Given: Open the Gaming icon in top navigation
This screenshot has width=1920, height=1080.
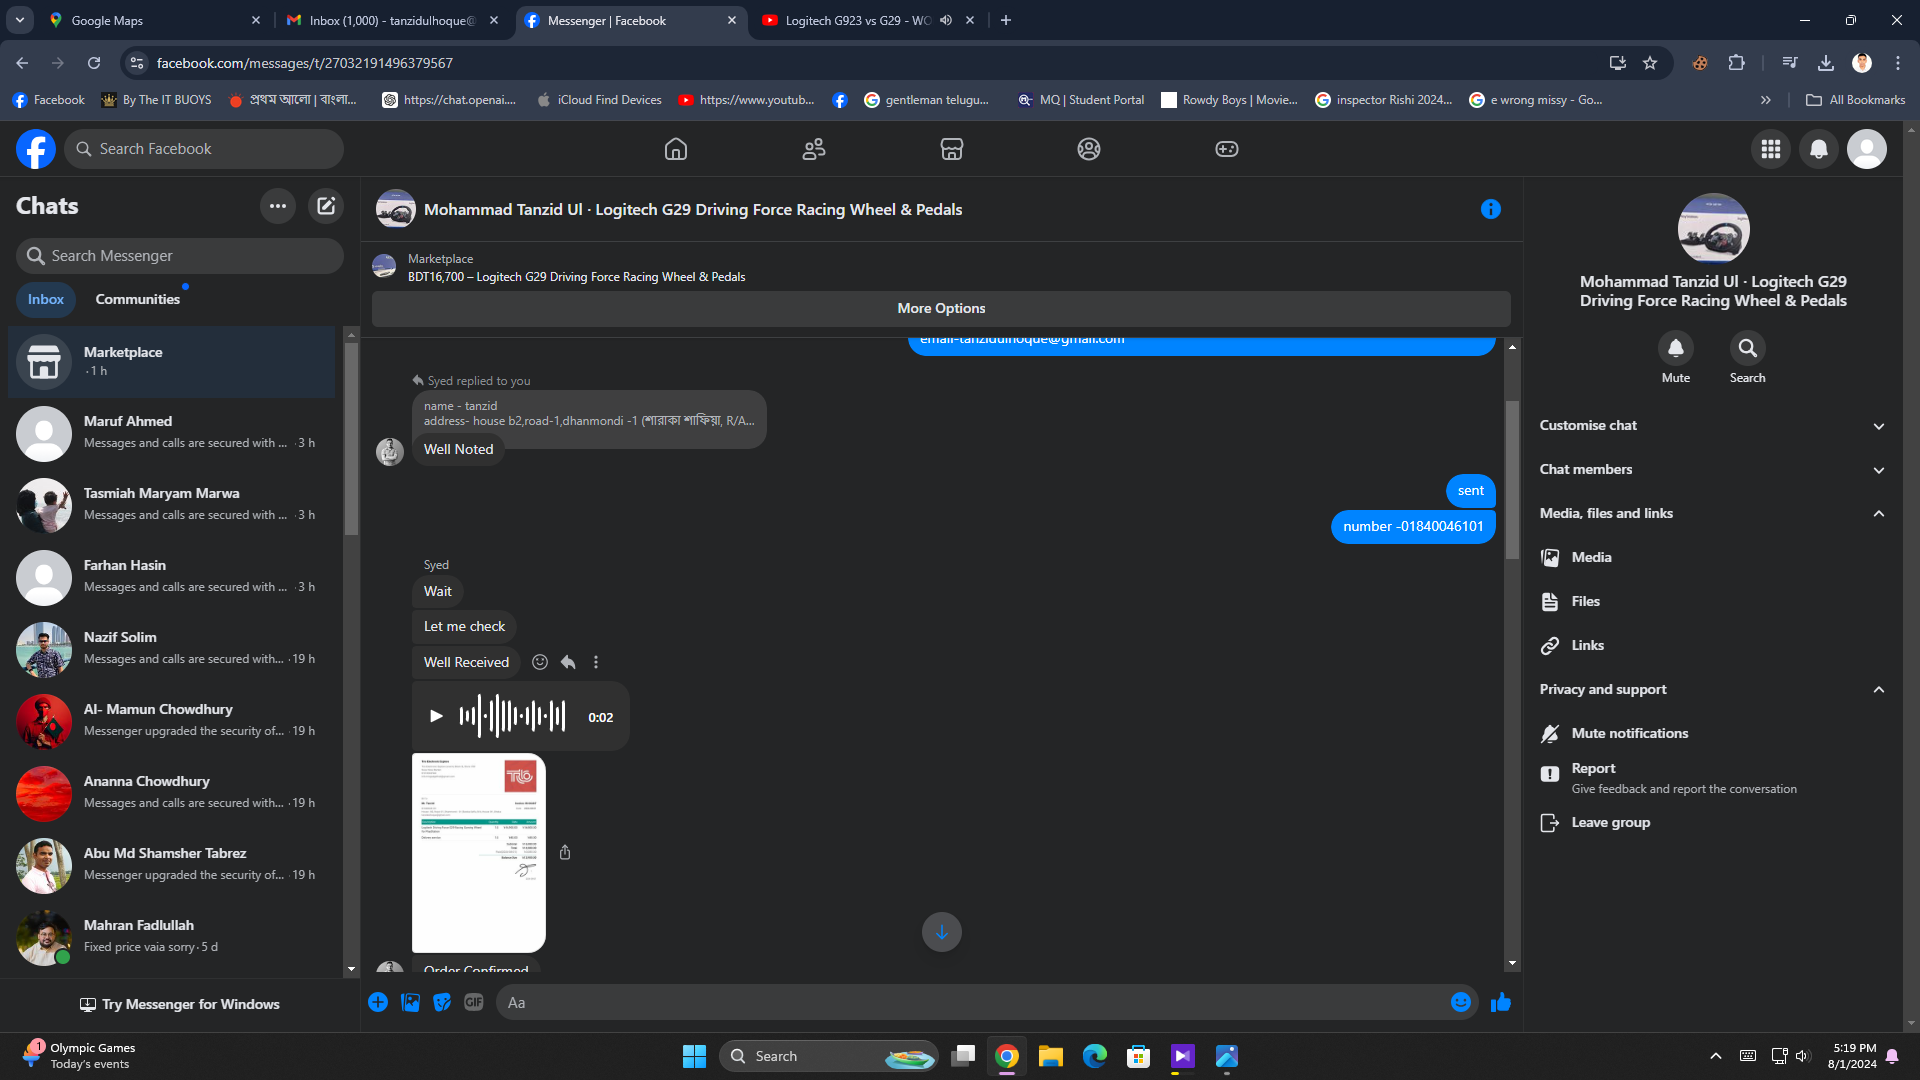Looking at the screenshot, I should [1227, 149].
